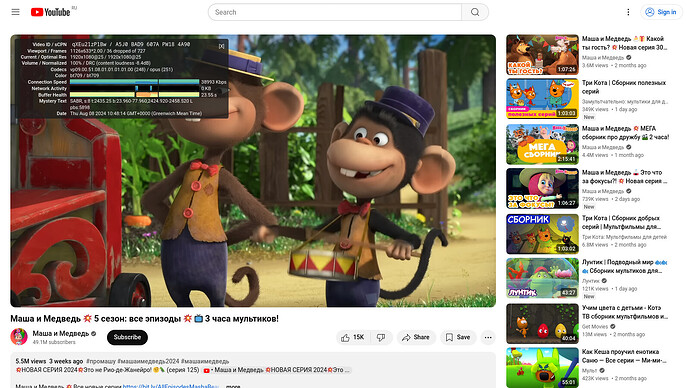
Task: Open the hamburger guide menu
Action: point(15,12)
